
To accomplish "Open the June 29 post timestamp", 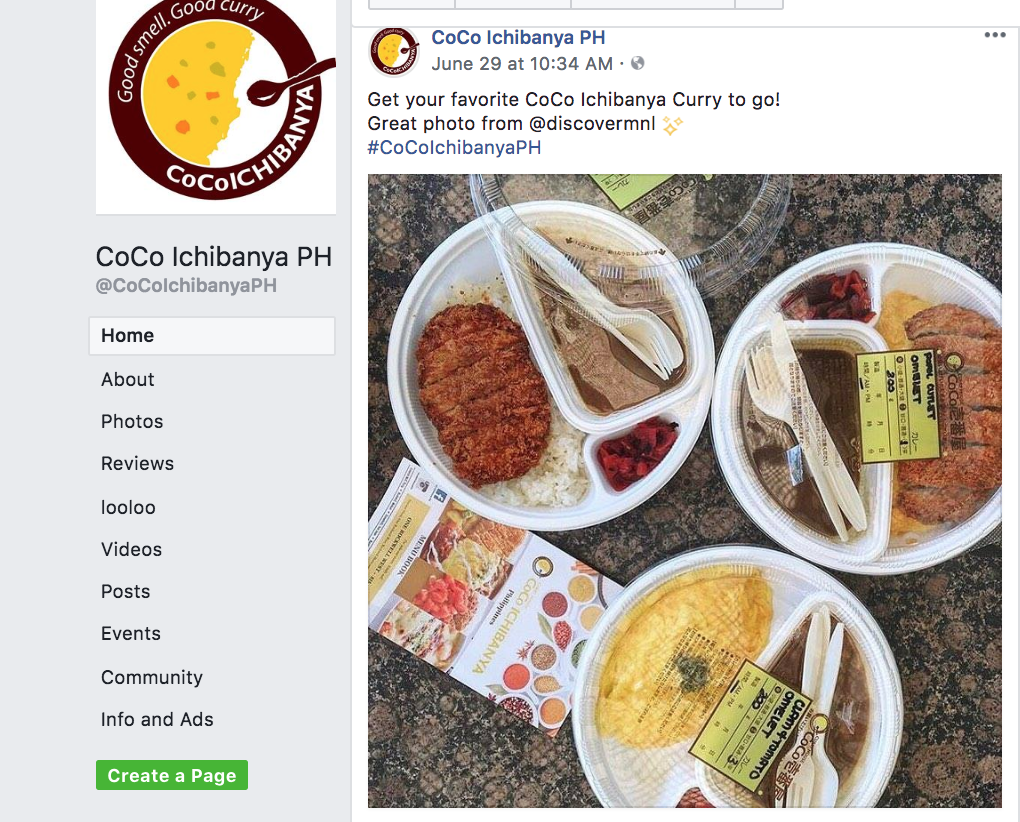I will [x=522, y=64].
